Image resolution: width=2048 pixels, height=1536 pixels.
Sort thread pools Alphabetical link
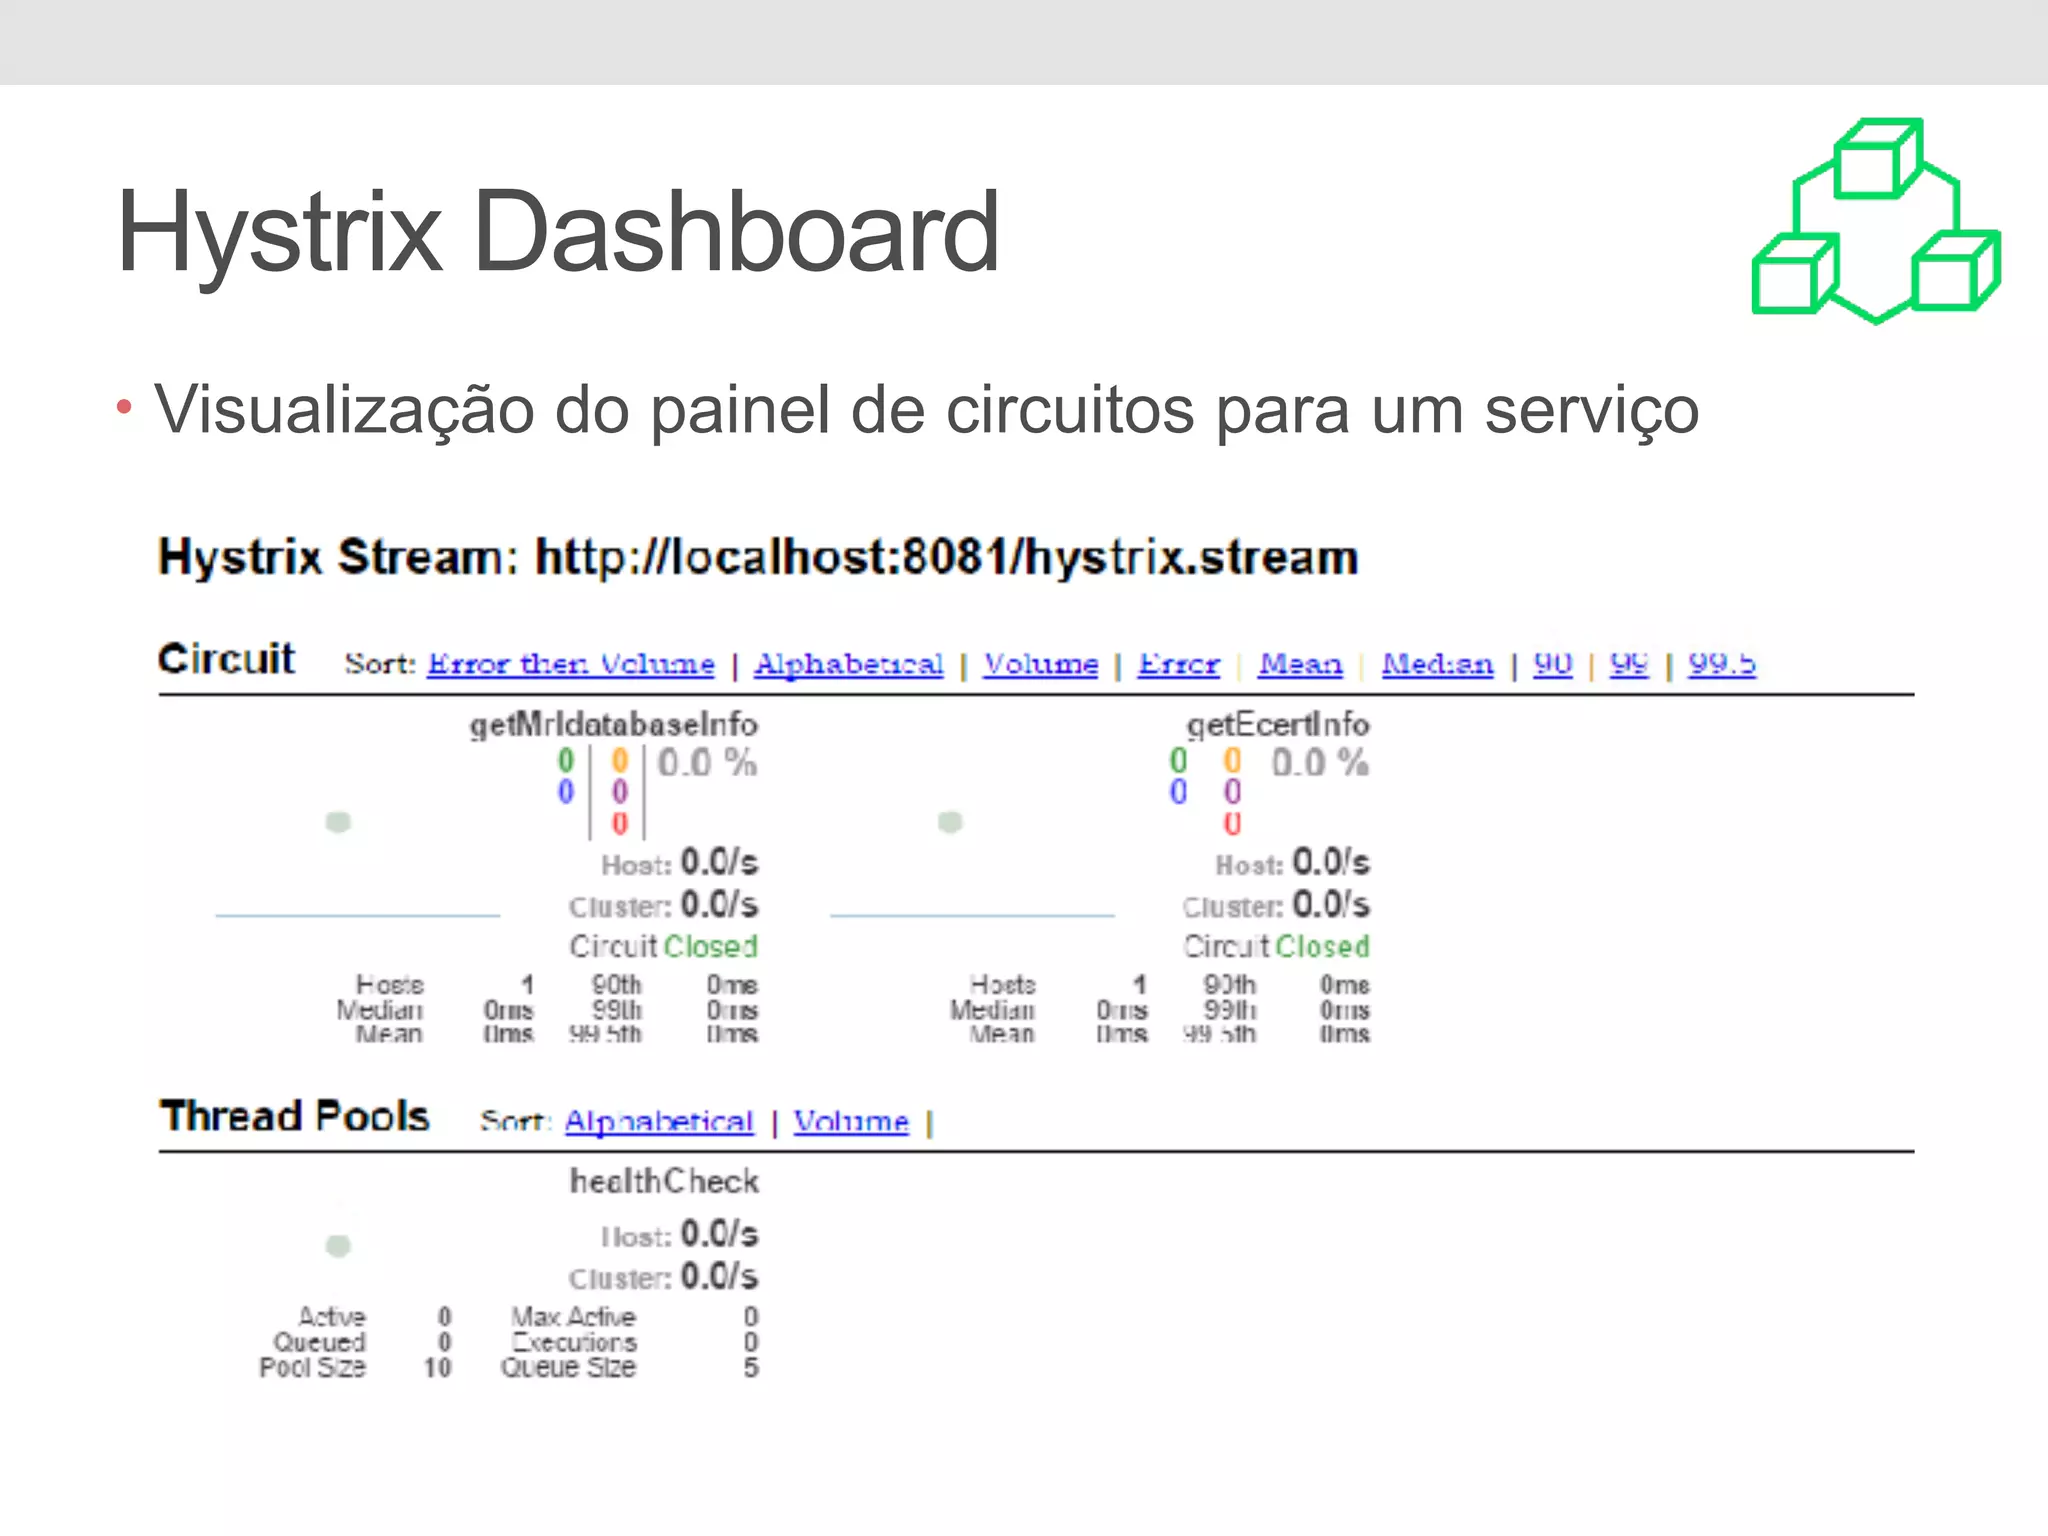click(x=659, y=1122)
